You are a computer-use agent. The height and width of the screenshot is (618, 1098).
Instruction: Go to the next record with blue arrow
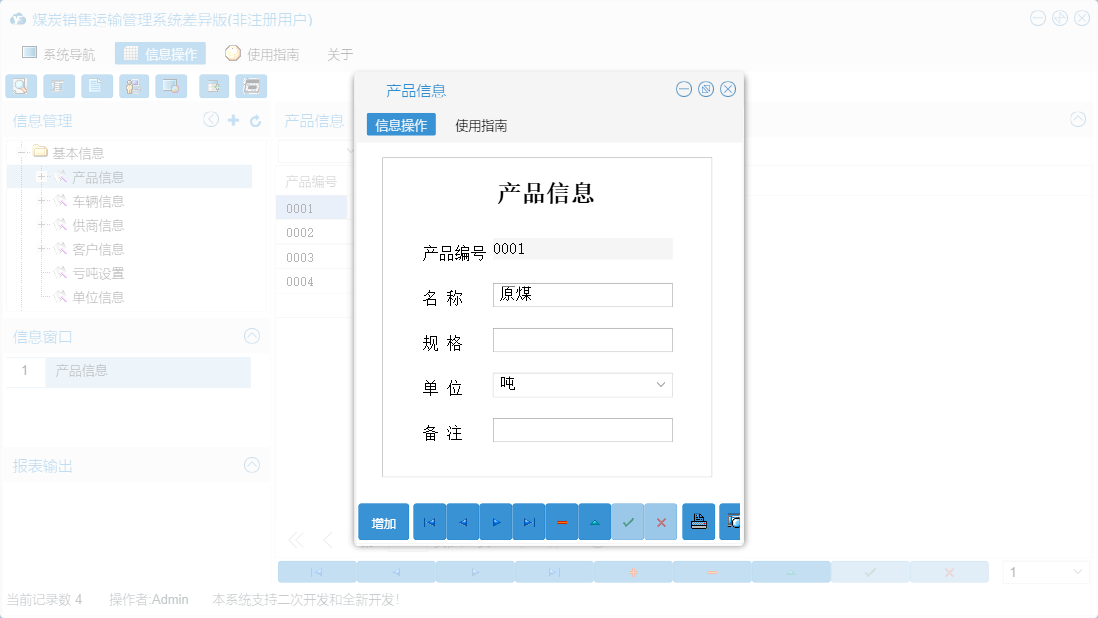495,521
